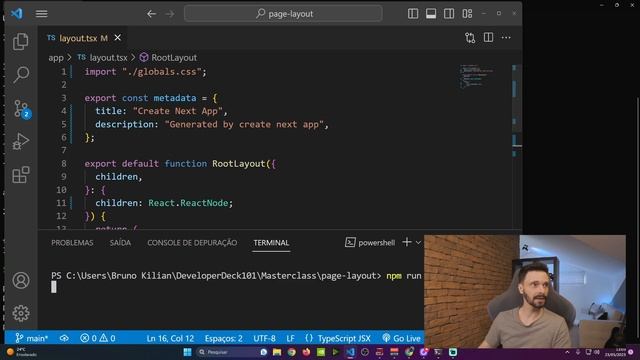Screen dimensions: 640x360
Task: Open Firefox from the taskbar
Action: [x=306, y=352]
